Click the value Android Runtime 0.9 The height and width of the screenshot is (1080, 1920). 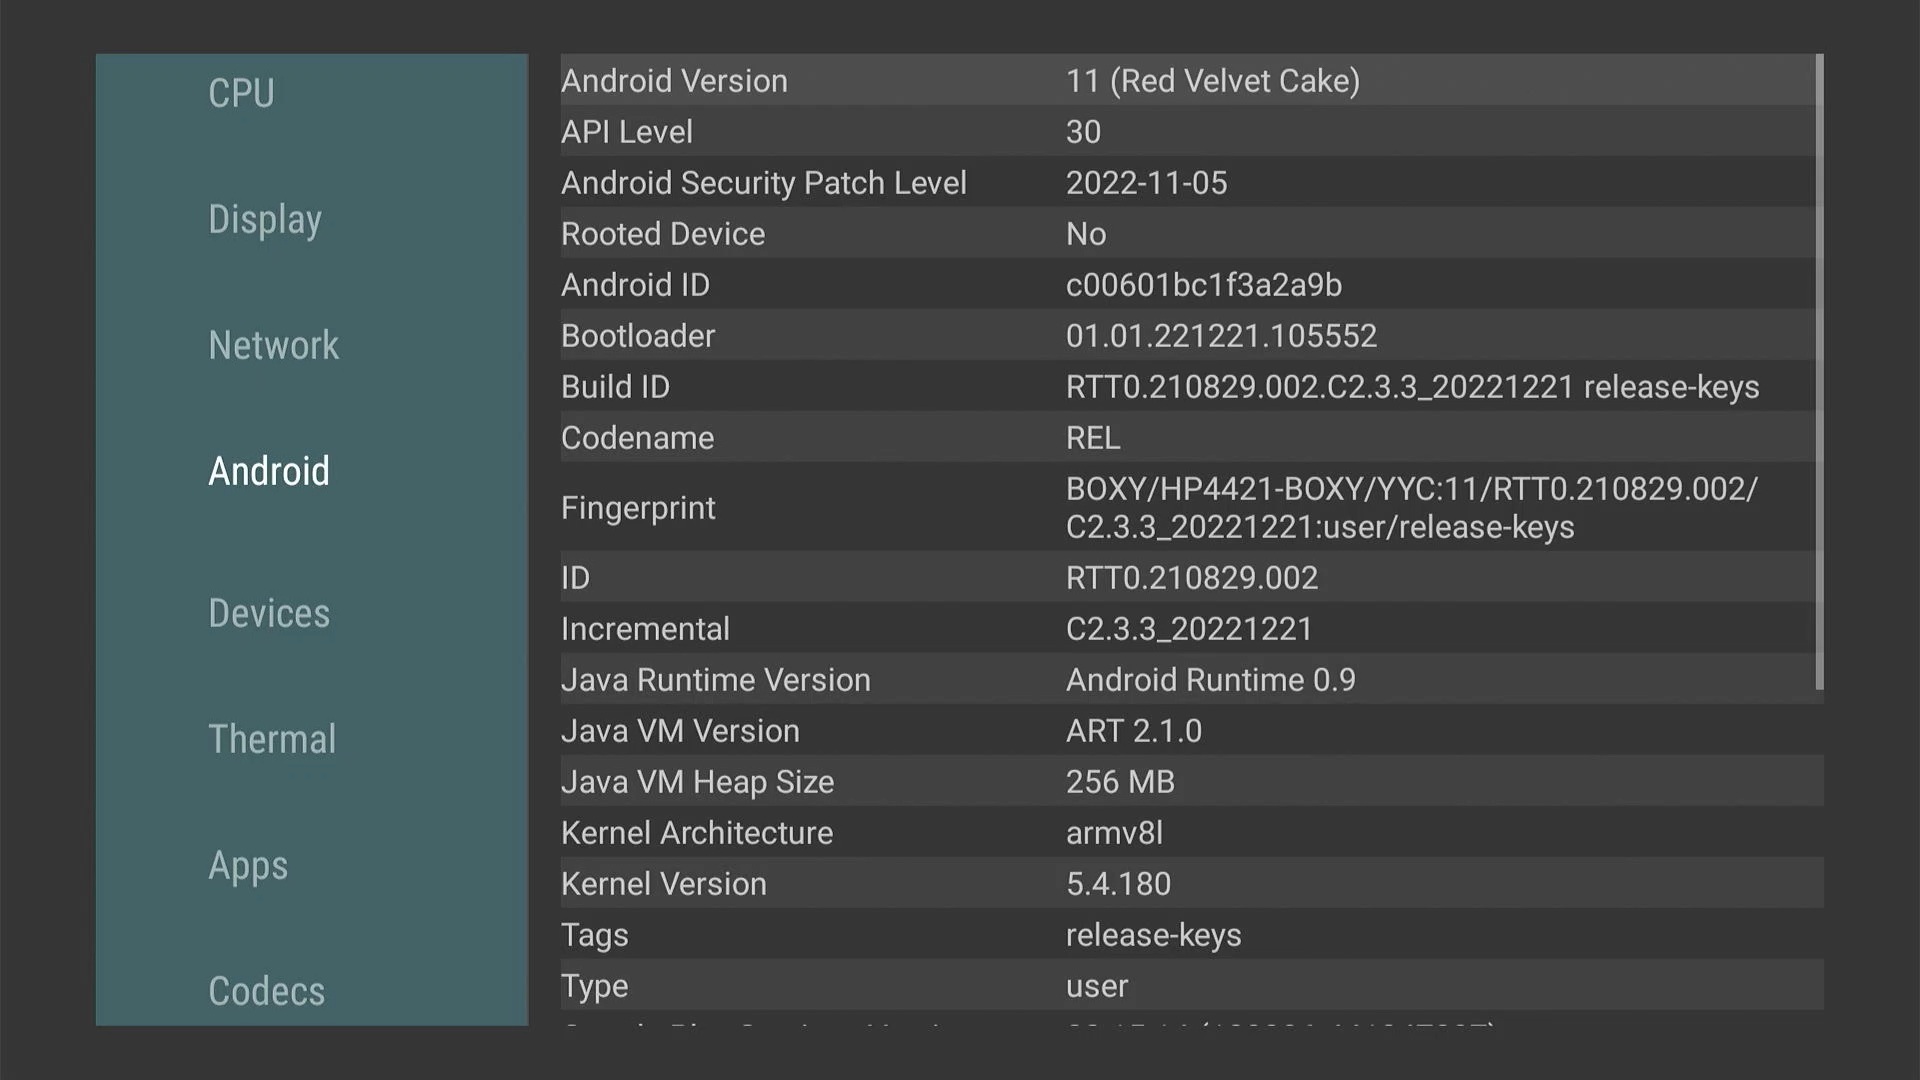pyautogui.click(x=1211, y=680)
